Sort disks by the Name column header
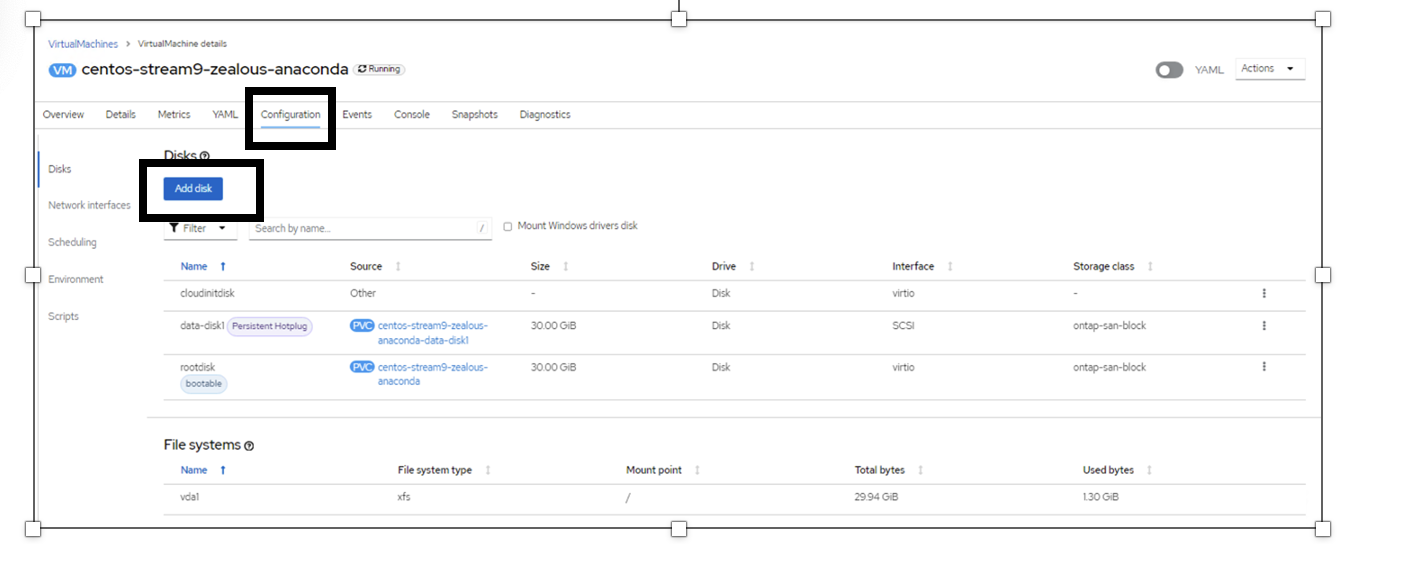 pos(194,267)
